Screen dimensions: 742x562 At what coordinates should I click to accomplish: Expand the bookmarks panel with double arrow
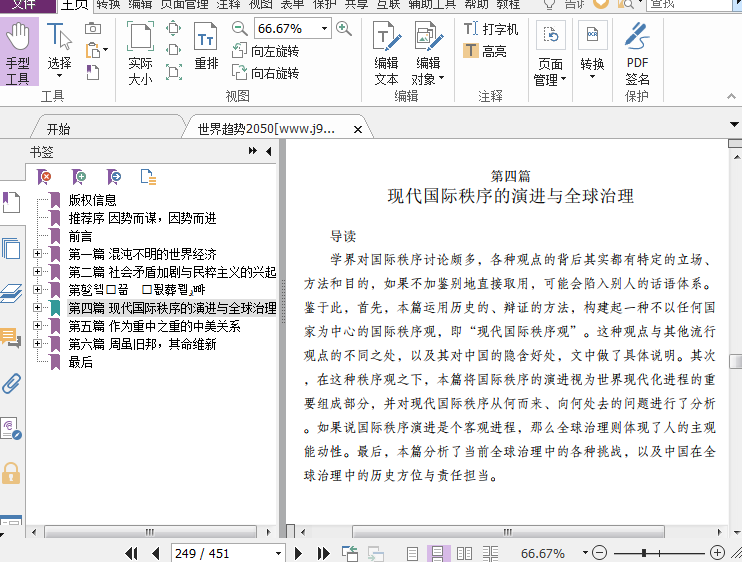253,151
